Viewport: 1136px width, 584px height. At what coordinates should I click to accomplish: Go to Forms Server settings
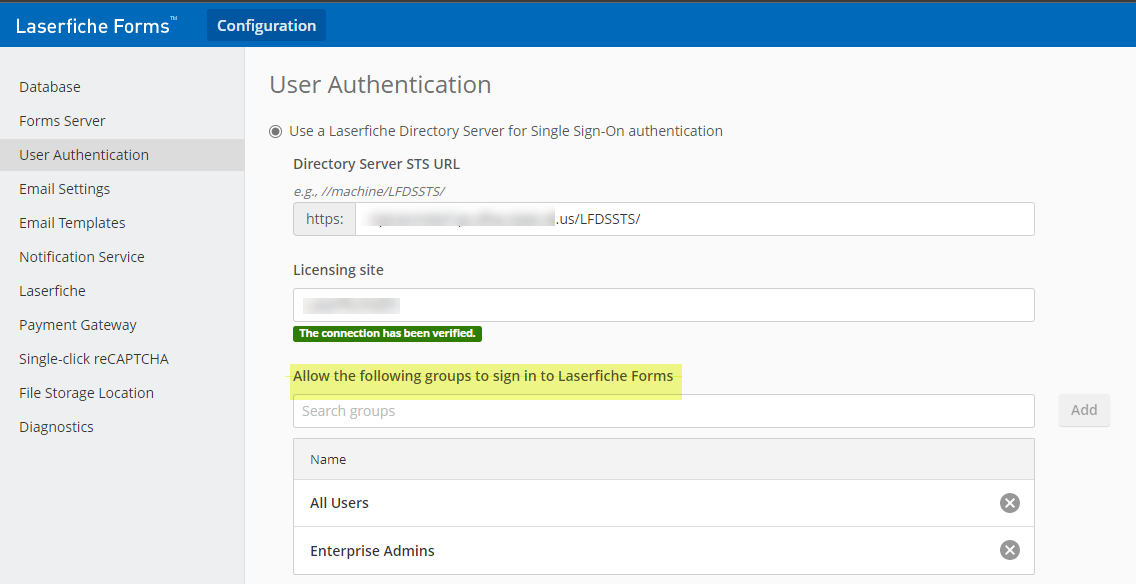click(62, 121)
